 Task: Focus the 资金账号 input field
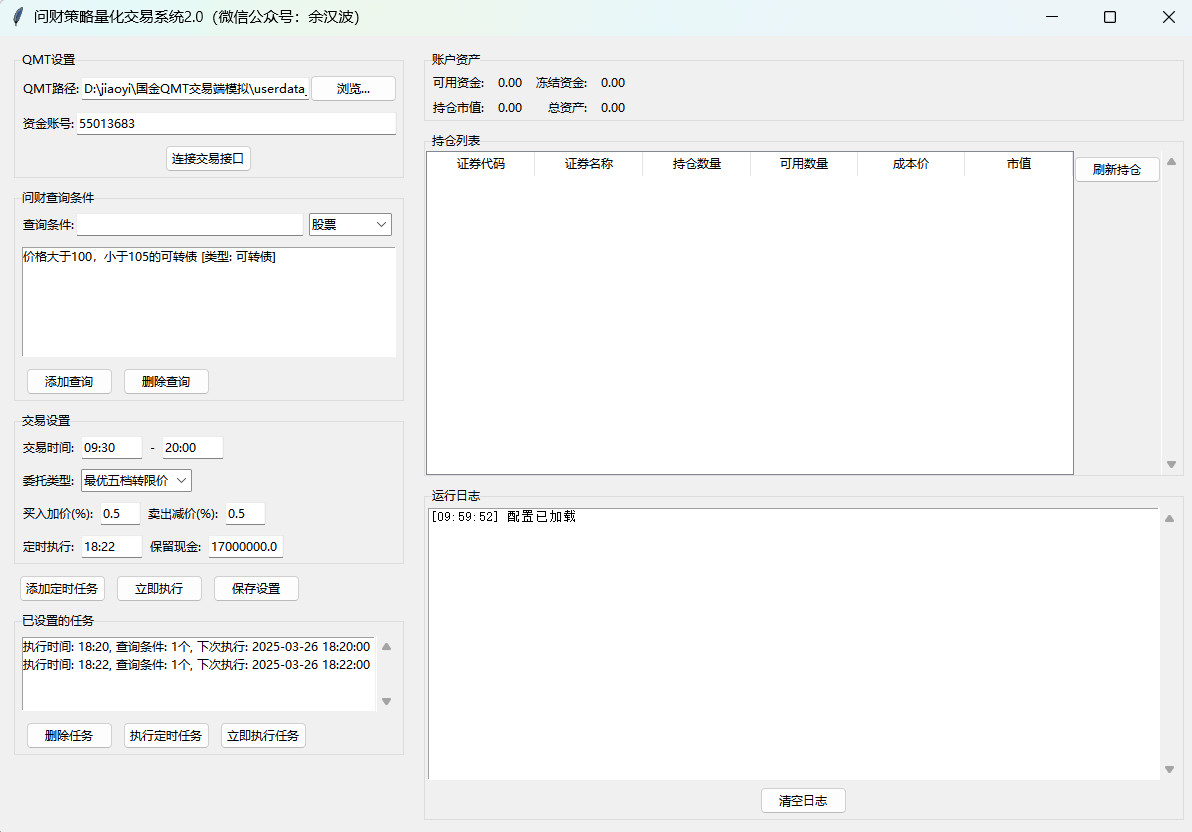[236, 123]
